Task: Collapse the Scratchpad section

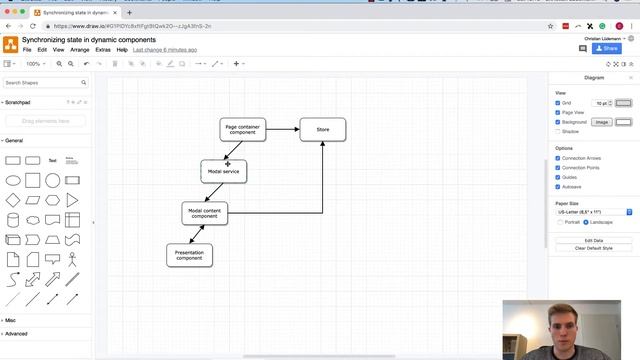Action: pyautogui.click(x=18, y=102)
